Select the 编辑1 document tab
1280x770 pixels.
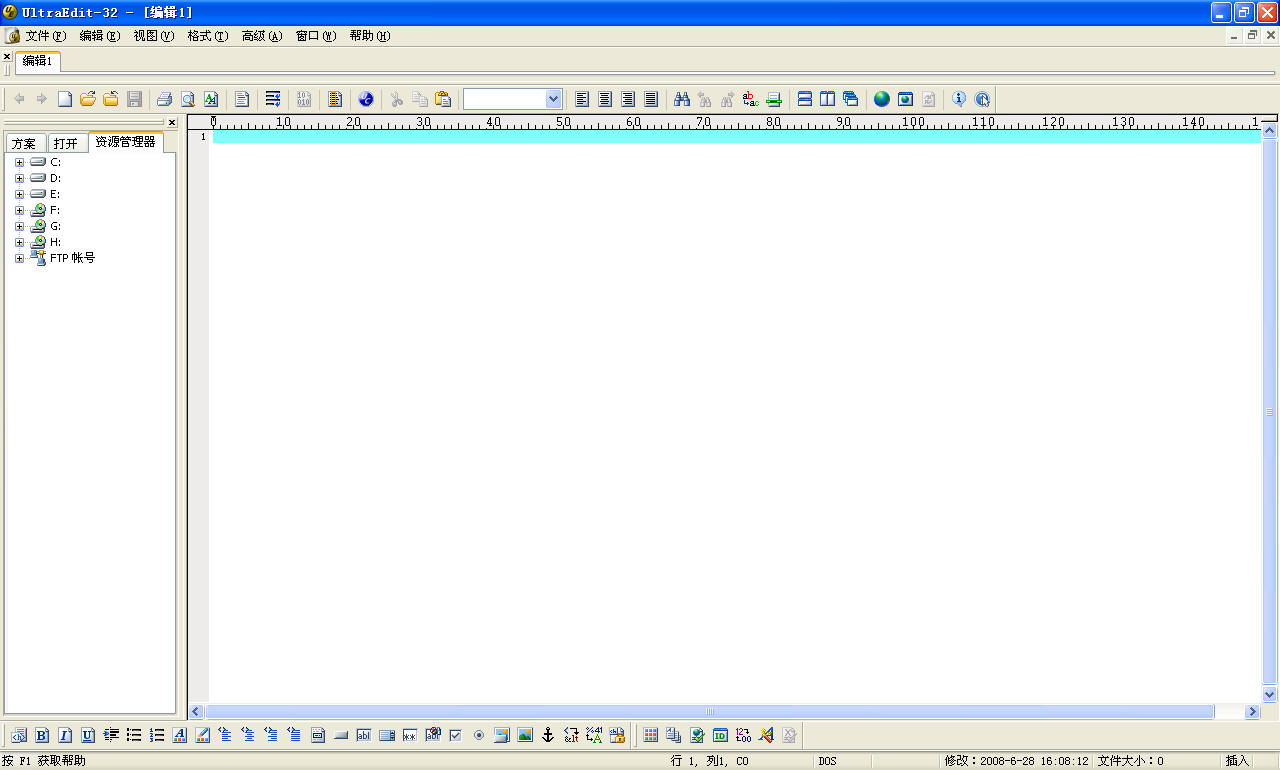(x=38, y=61)
